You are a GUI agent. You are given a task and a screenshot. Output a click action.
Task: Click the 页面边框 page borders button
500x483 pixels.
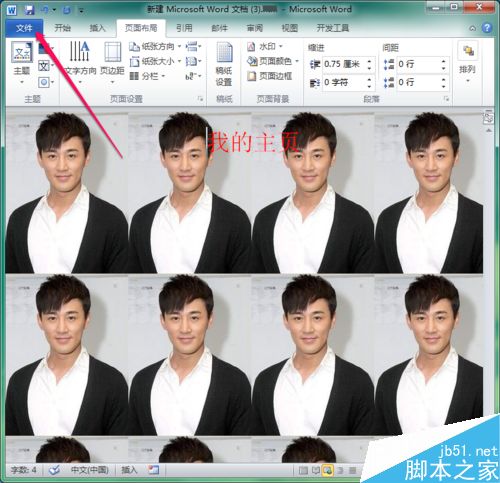point(269,76)
